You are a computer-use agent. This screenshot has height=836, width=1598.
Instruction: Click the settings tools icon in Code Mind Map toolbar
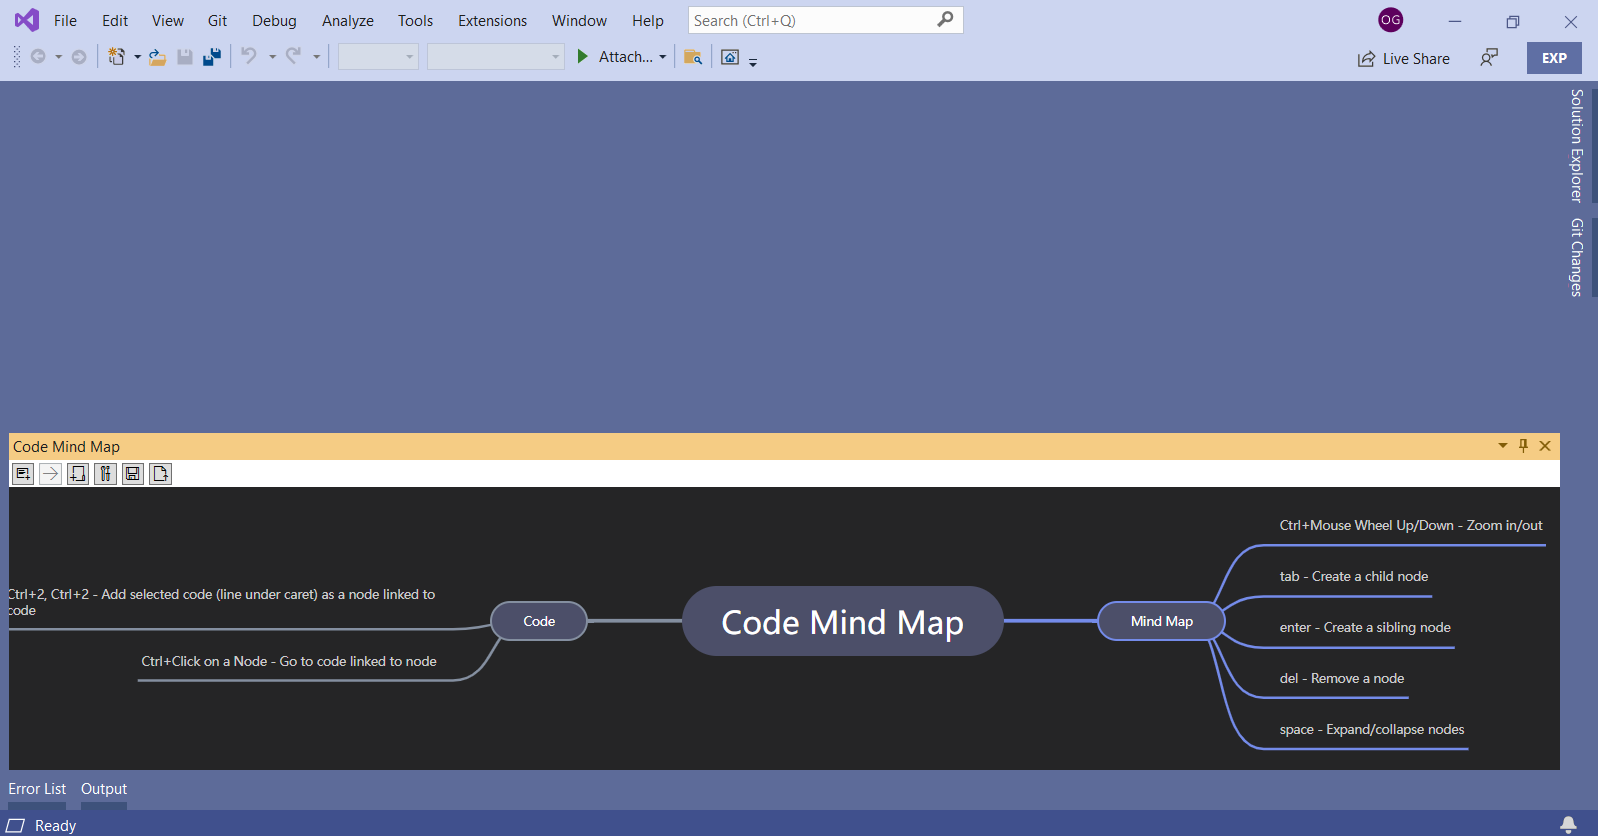105,474
